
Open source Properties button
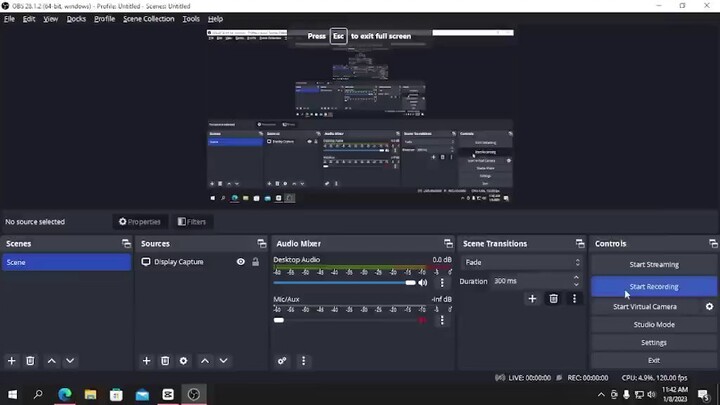pyautogui.click(x=140, y=222)
